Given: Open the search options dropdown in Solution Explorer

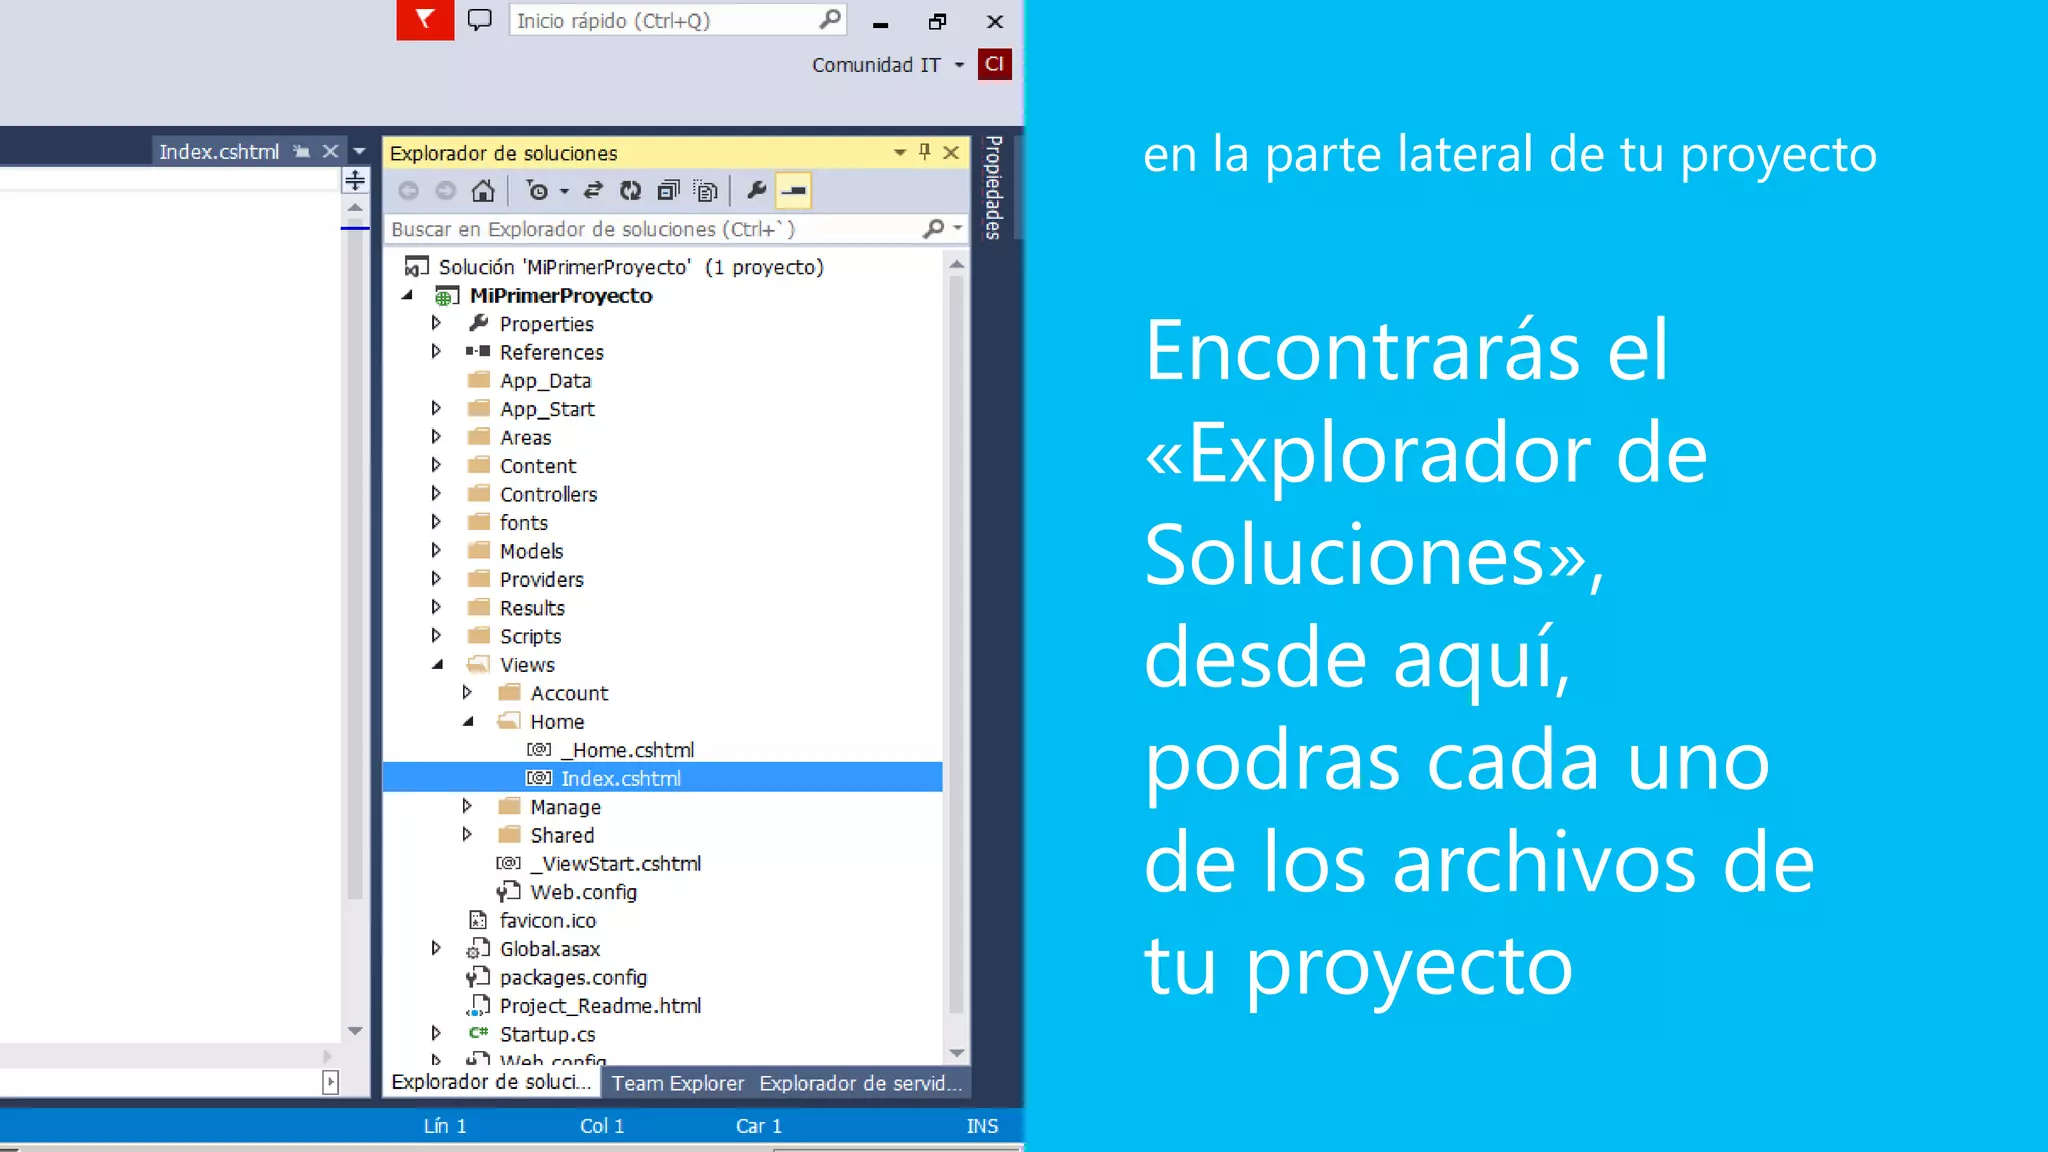Looking at the screenshot, I should 958,229.
